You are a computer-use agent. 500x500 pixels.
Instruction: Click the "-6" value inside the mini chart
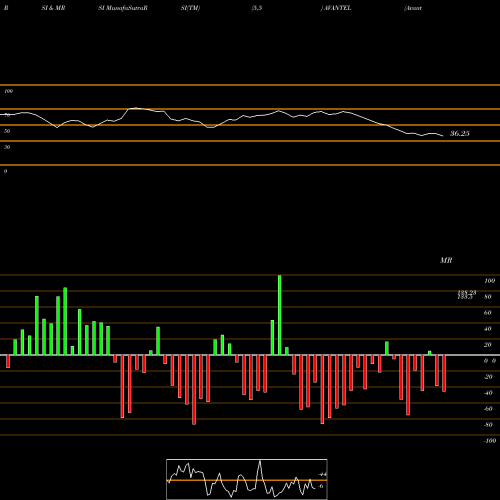coord(321,486)
